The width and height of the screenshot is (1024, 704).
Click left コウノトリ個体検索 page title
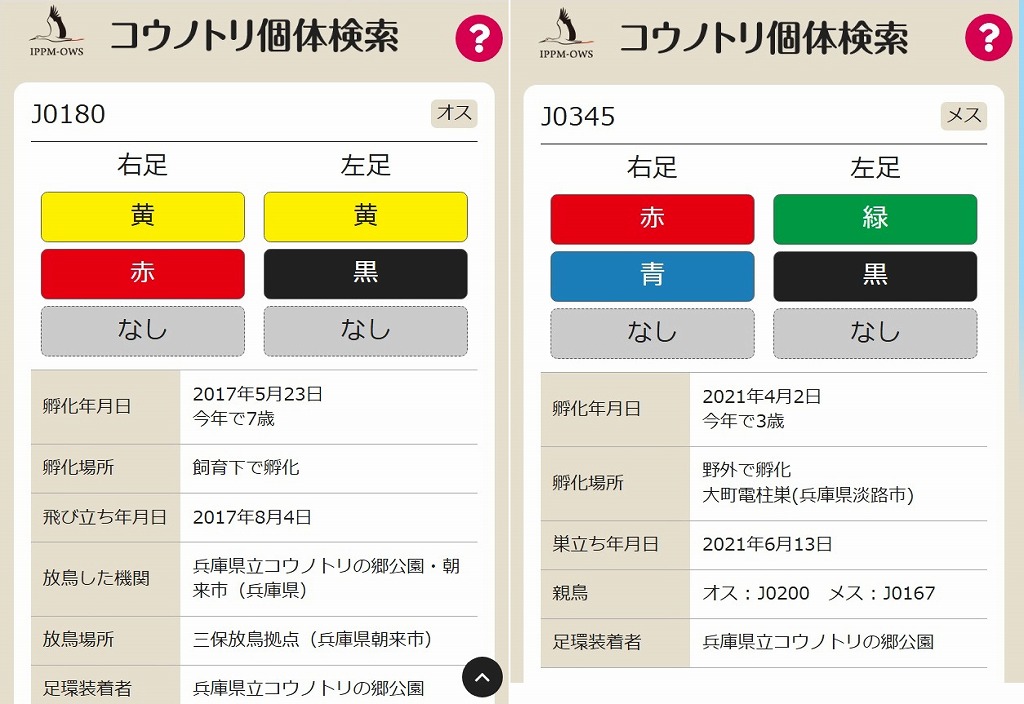[255, 35]
